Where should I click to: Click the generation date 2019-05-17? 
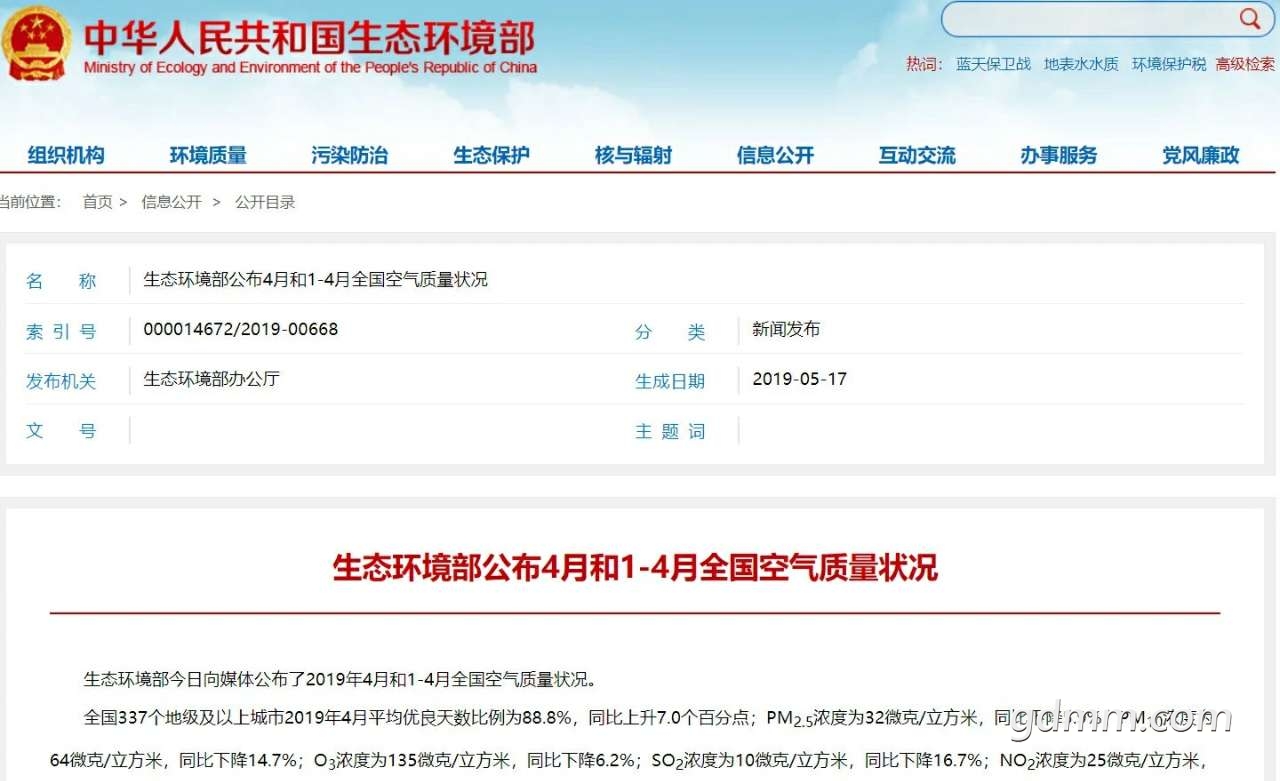(799, 379)
